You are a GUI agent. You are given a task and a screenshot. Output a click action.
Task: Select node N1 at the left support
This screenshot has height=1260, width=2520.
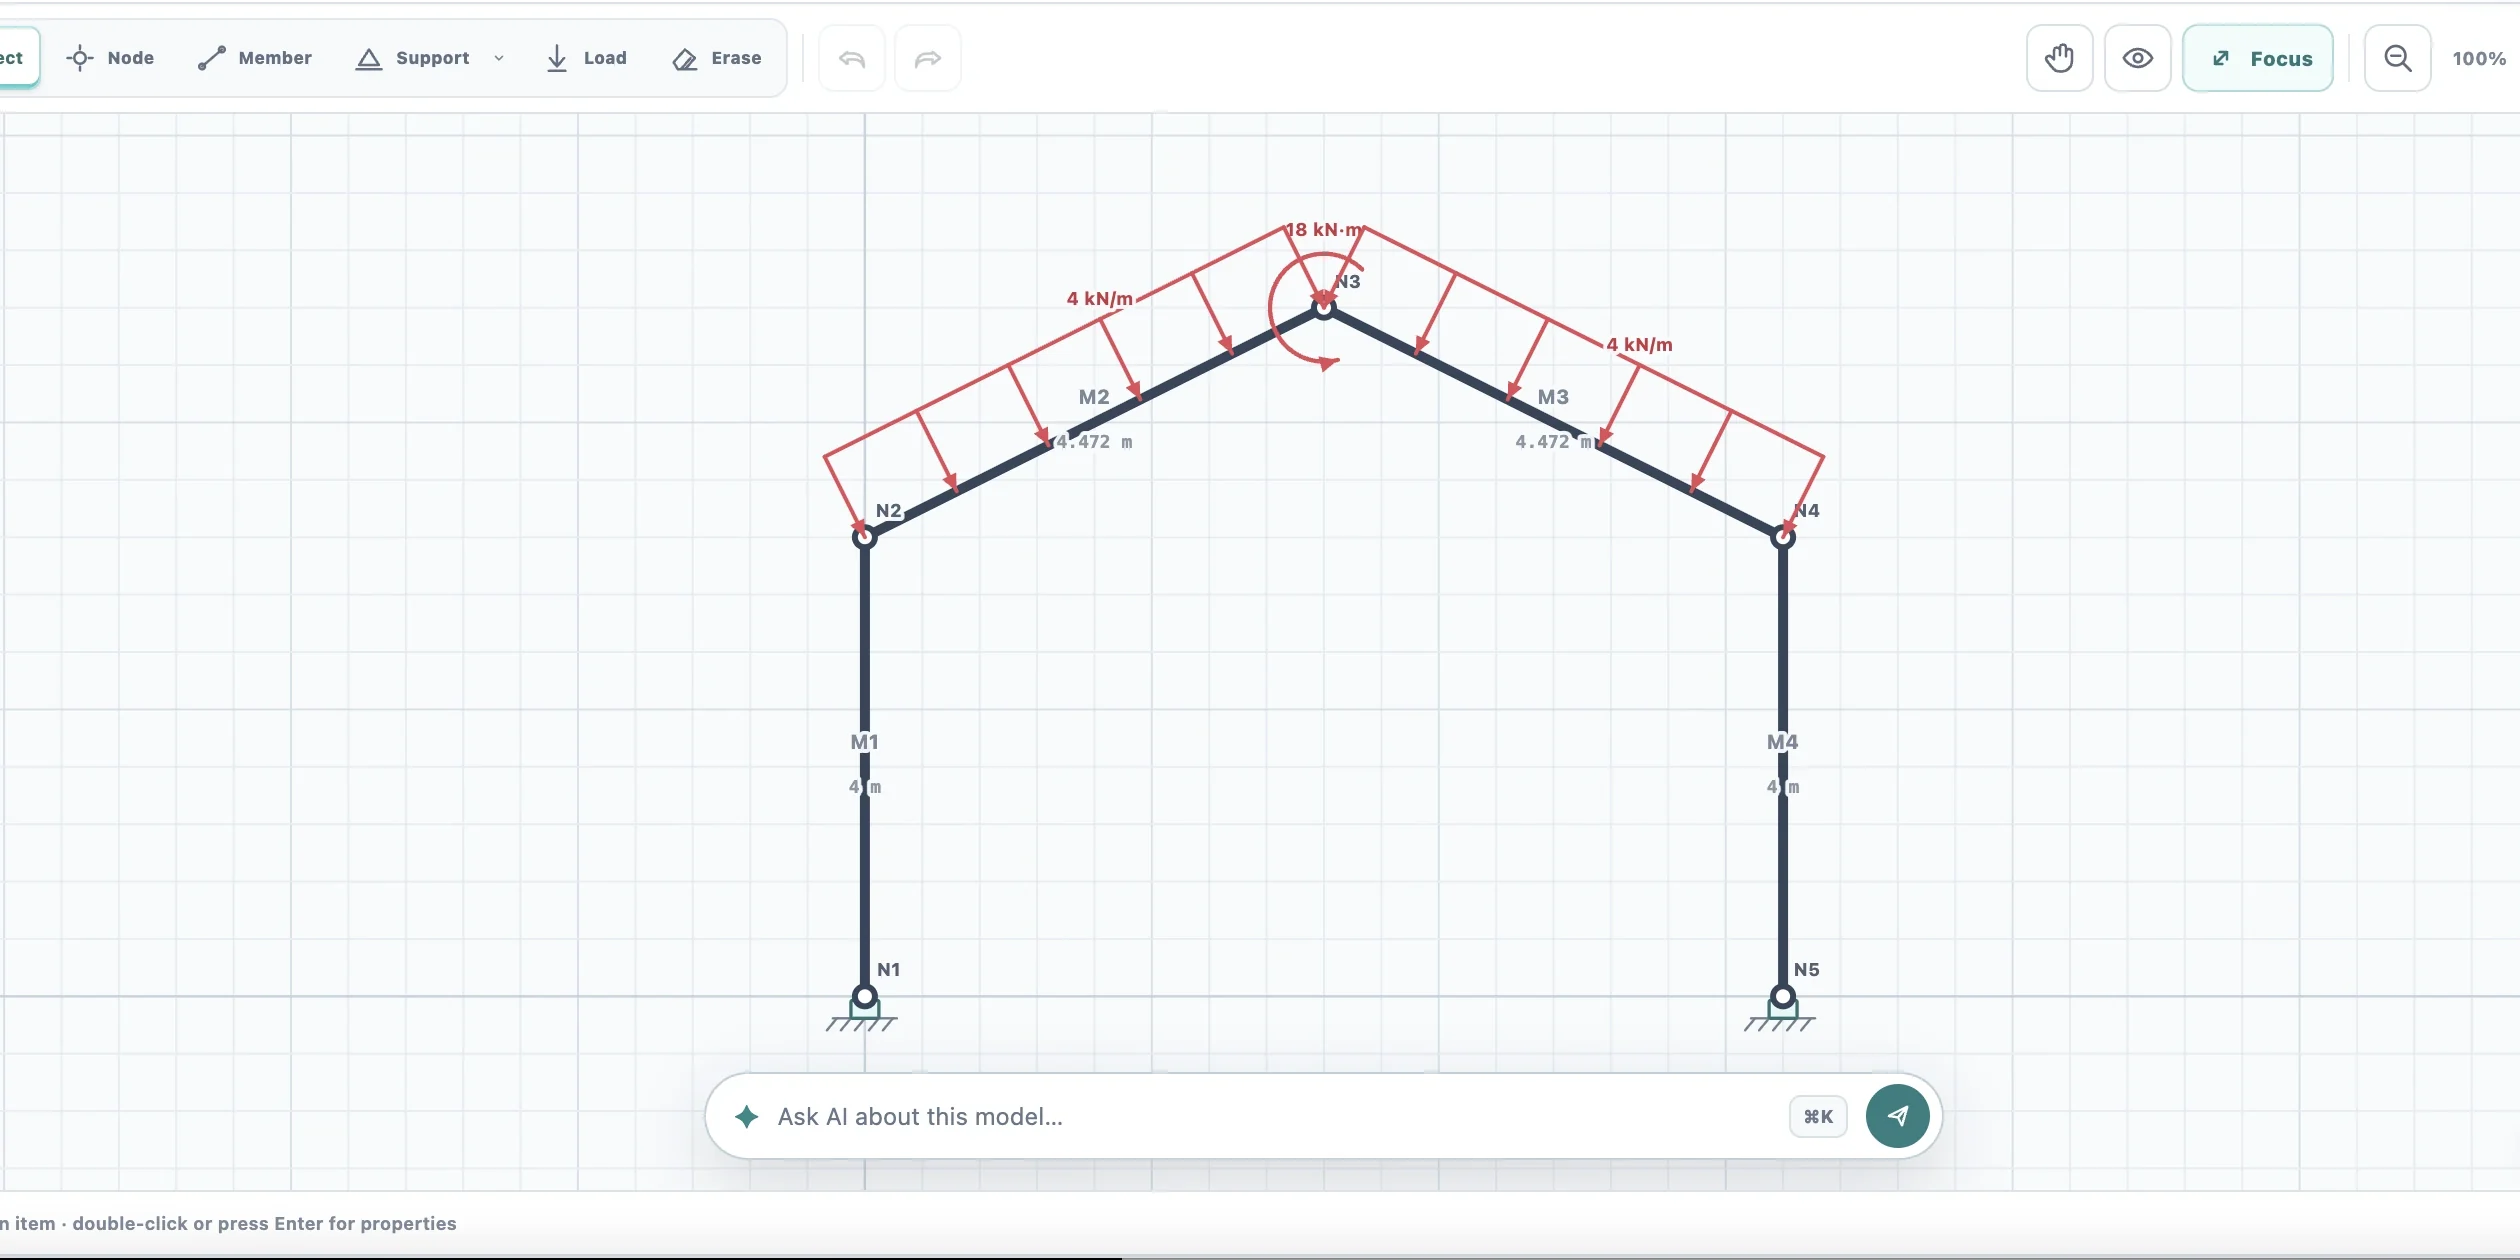865,996
